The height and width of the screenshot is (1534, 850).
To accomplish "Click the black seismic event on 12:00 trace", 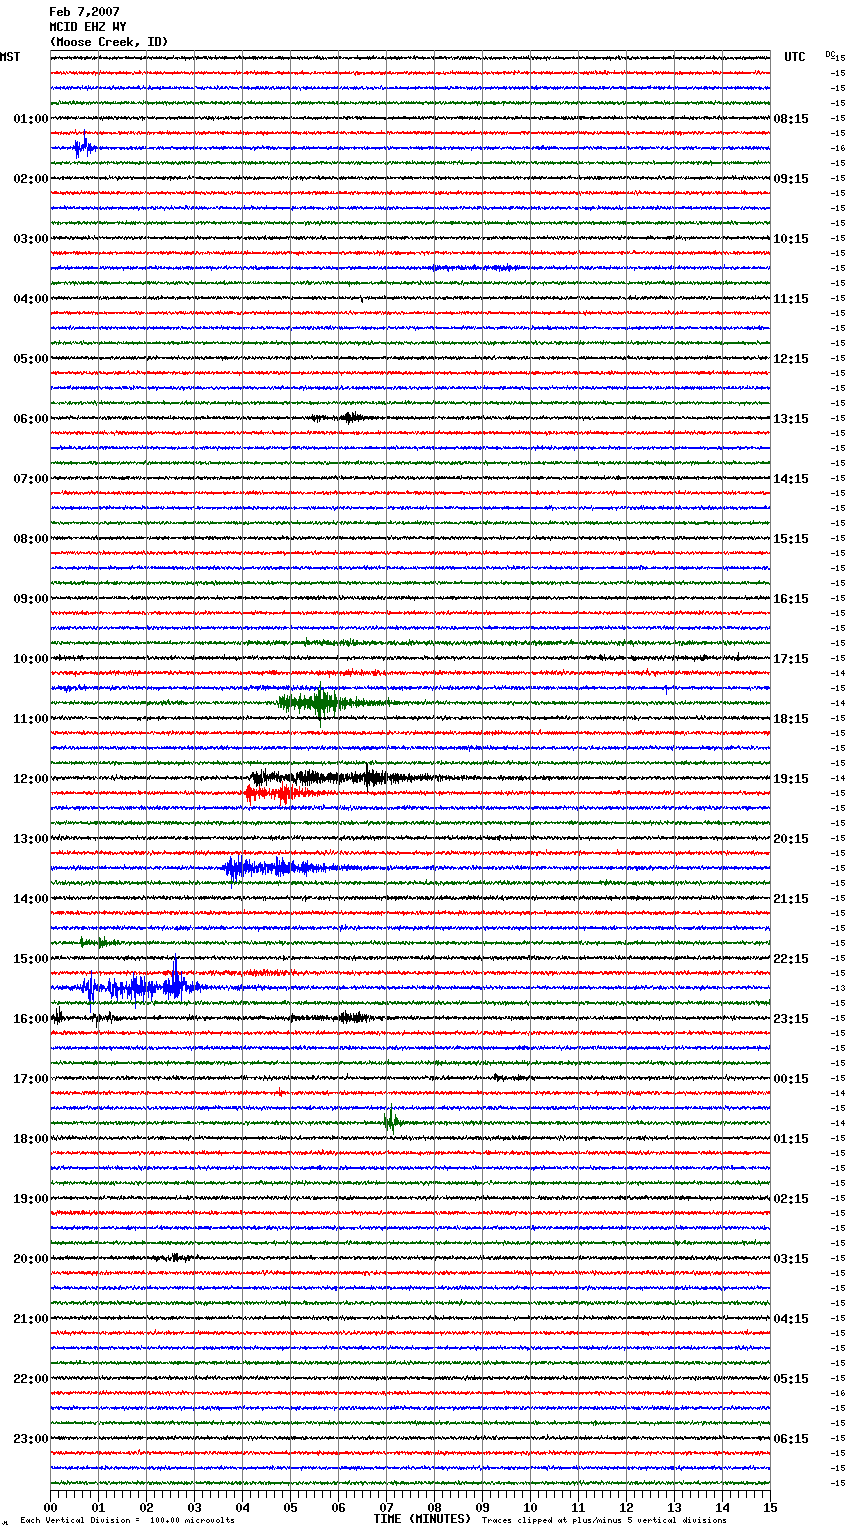I will pyautogui.click(x=345, y=777).
